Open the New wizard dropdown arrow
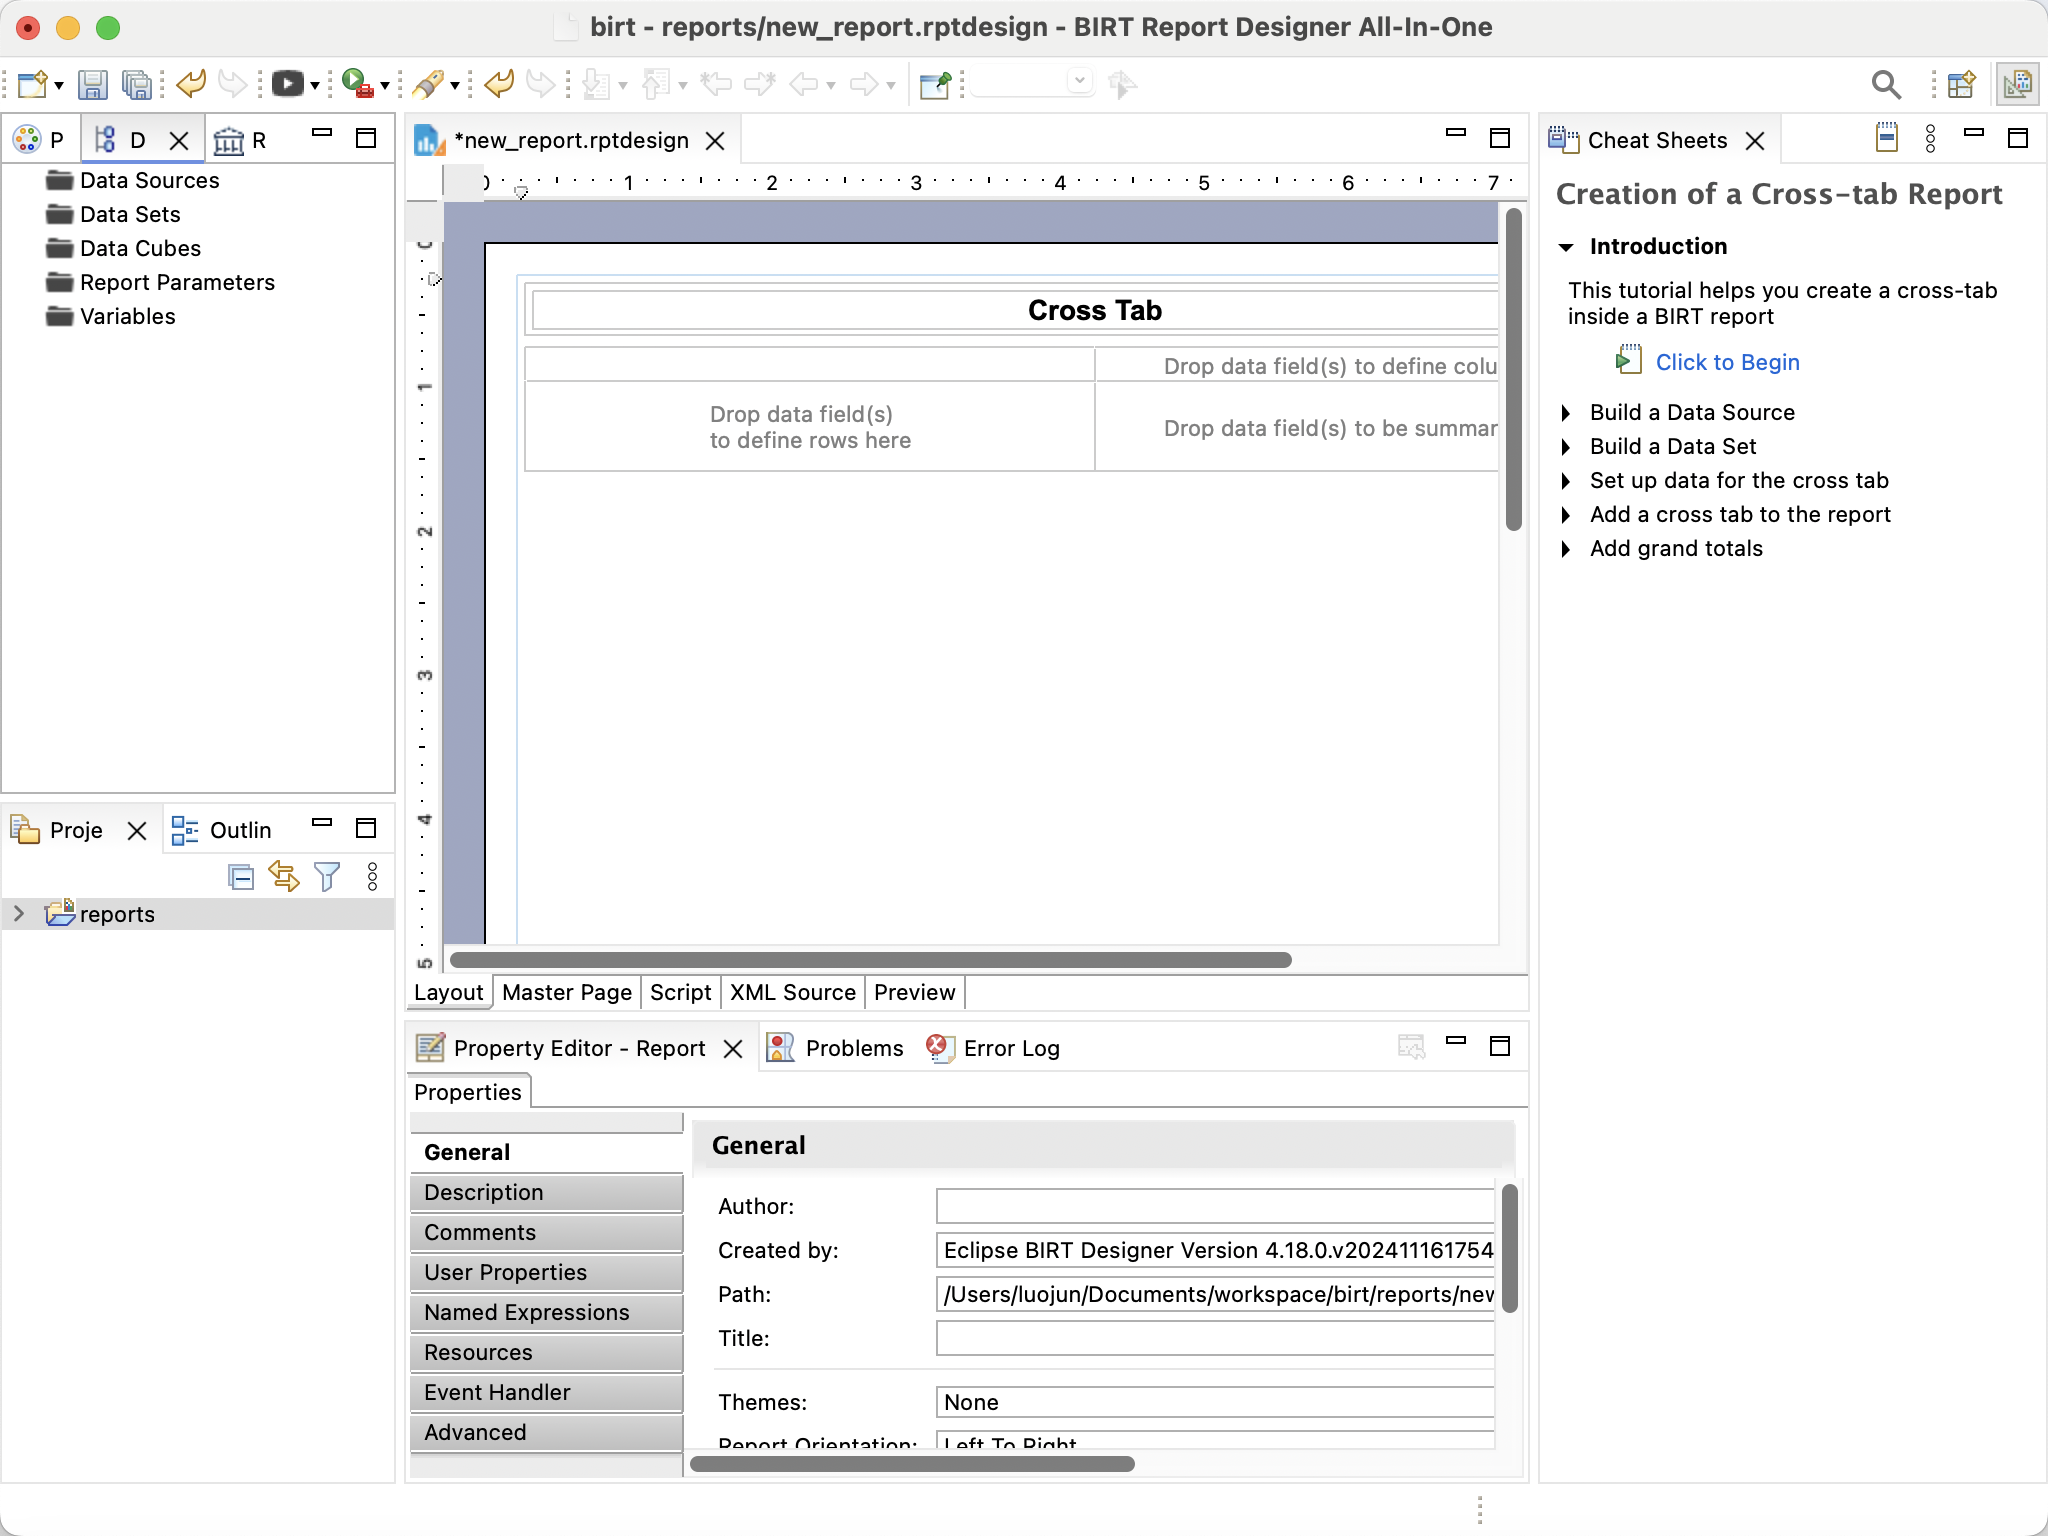 point(59,86)
